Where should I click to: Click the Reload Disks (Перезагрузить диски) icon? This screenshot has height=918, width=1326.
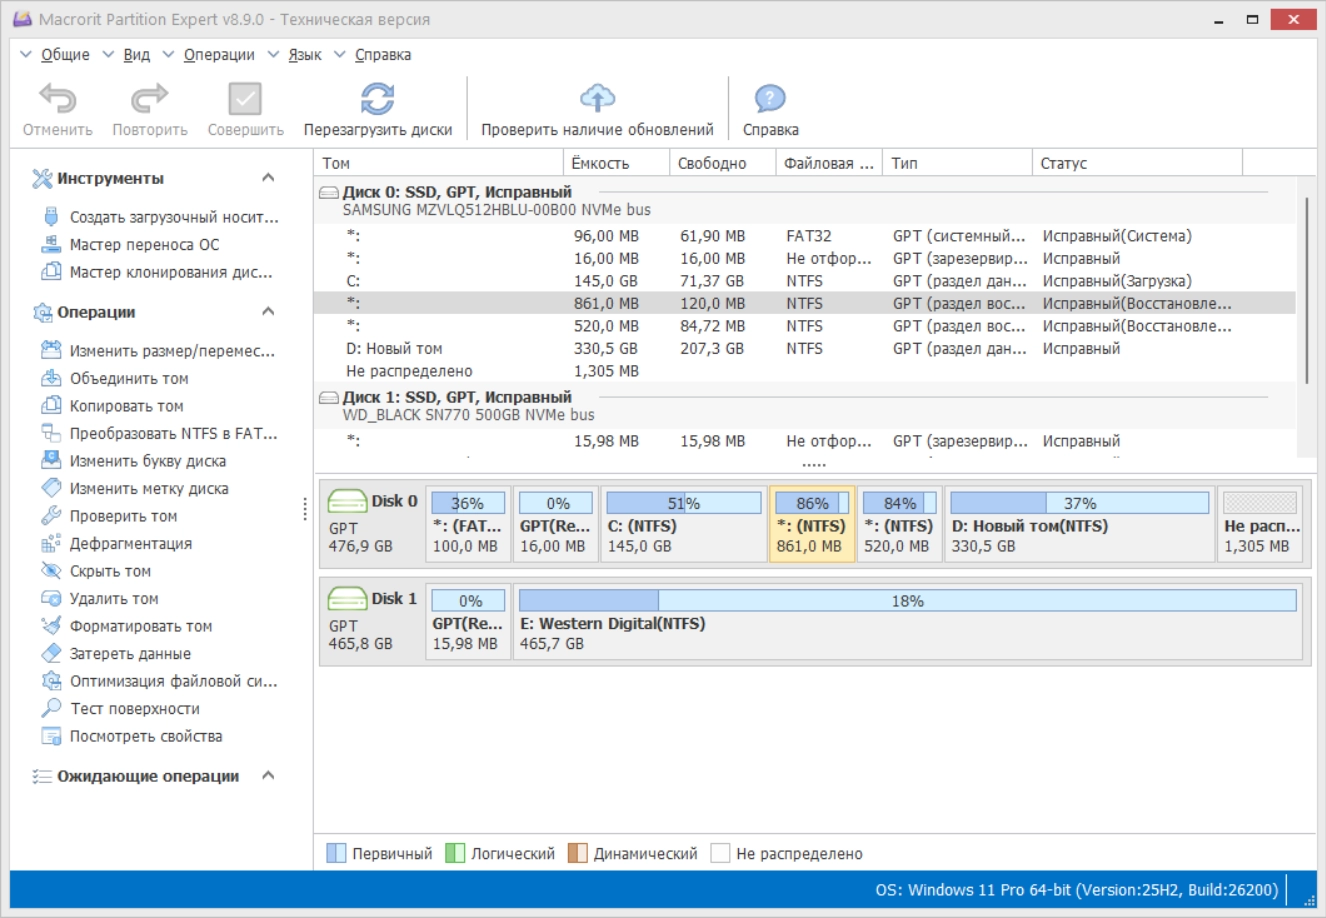tap(377, 99)
